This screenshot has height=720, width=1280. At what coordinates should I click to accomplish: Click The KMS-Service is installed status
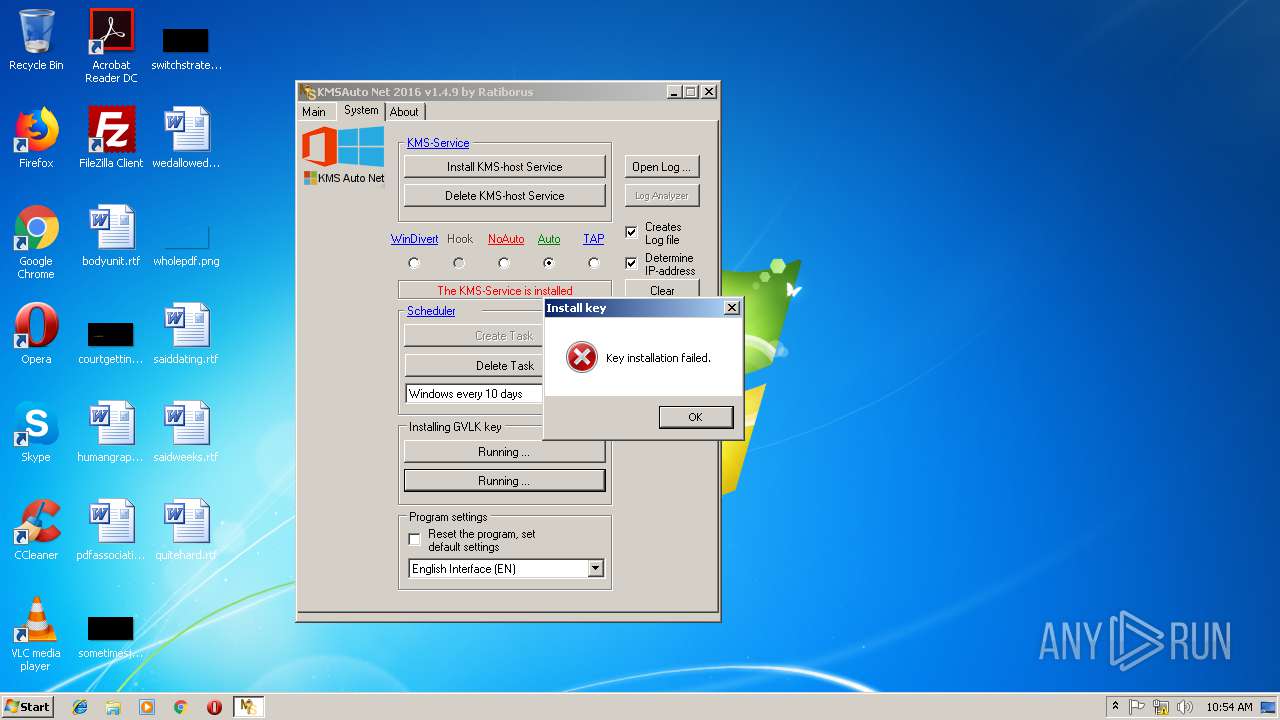click(505, 290)
